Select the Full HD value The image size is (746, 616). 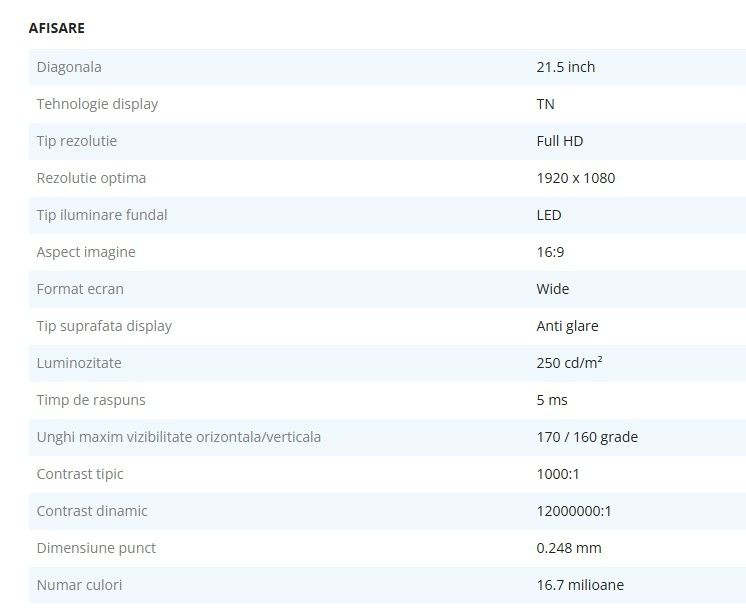click(x=559, y=141)
